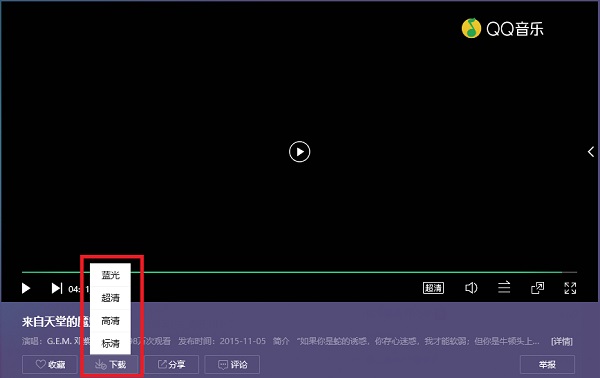Choose 超清 in the download menu
Viewport: 600px width, 378px height.
click(110, 298)
